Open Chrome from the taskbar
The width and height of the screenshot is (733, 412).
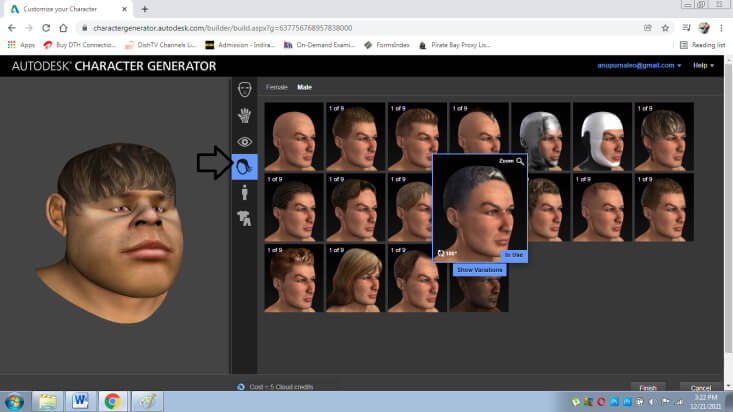[112, 402]
